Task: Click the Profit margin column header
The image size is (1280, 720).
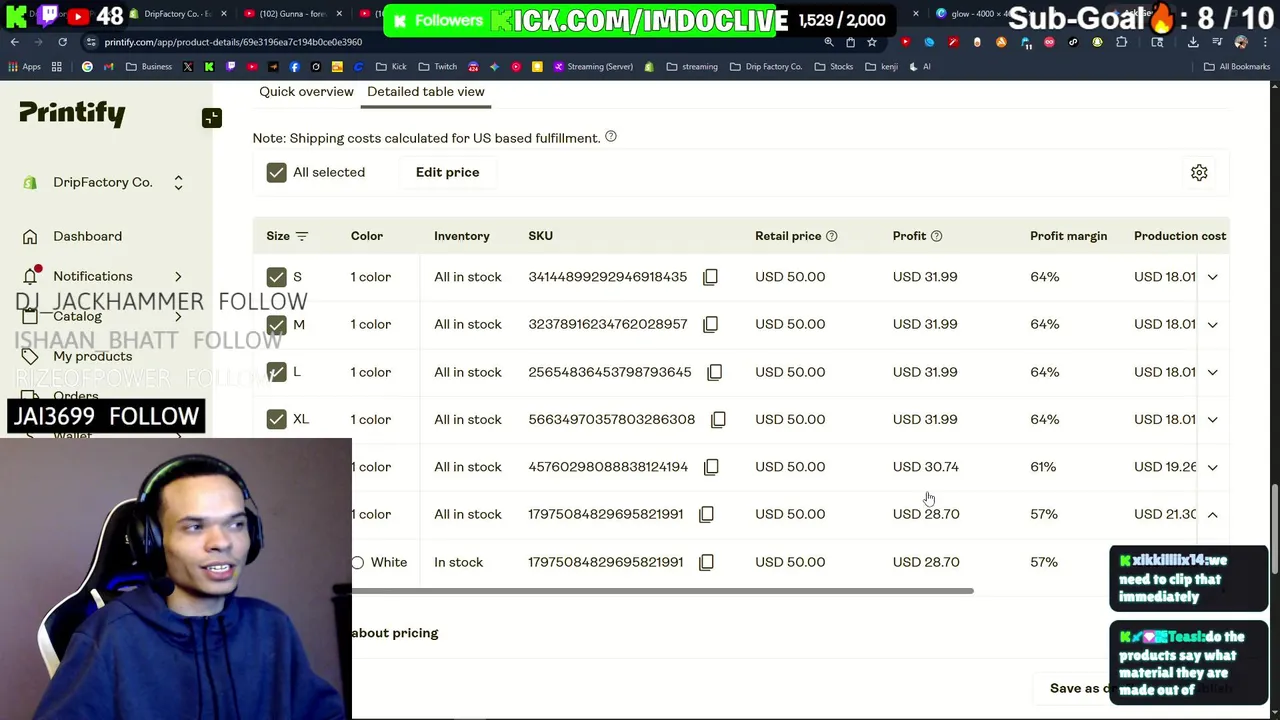Action: point(1068,236)
